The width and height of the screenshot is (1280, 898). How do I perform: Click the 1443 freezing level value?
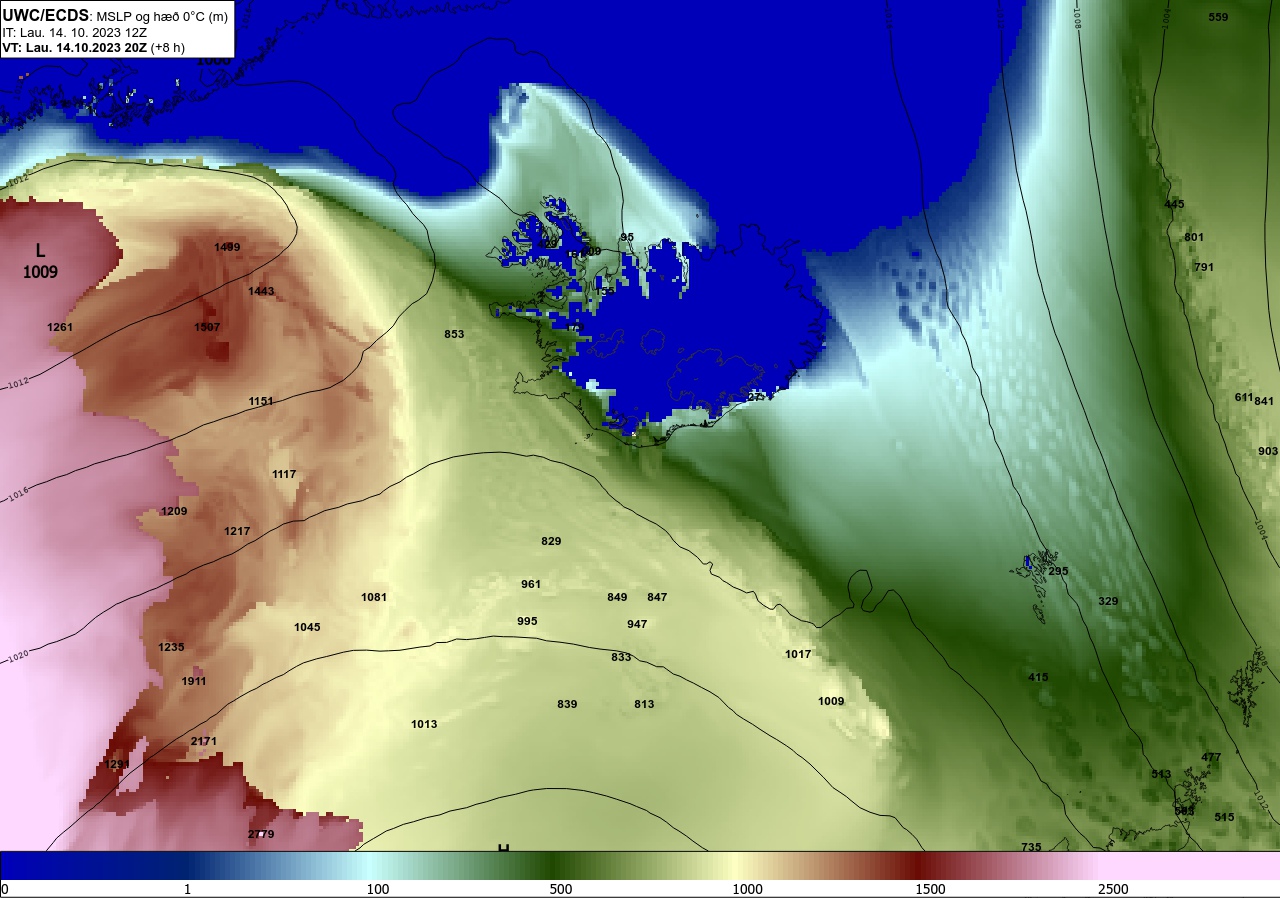(x=261, y=291)
